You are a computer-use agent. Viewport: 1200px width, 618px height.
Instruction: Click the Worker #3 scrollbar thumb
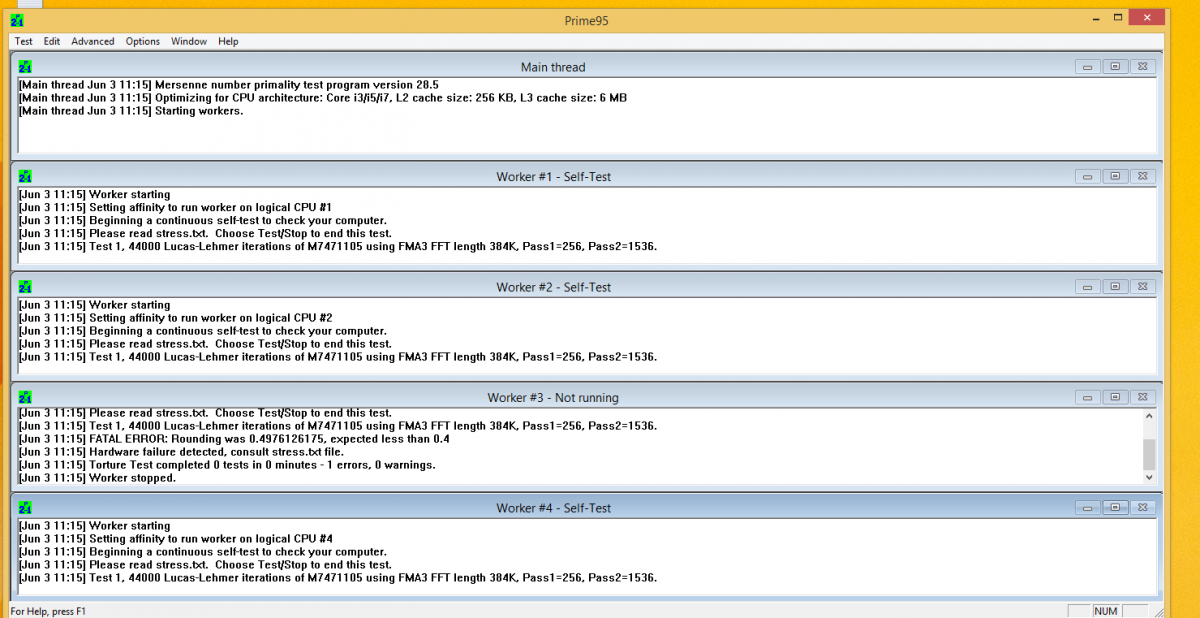tap(1149, 454)
